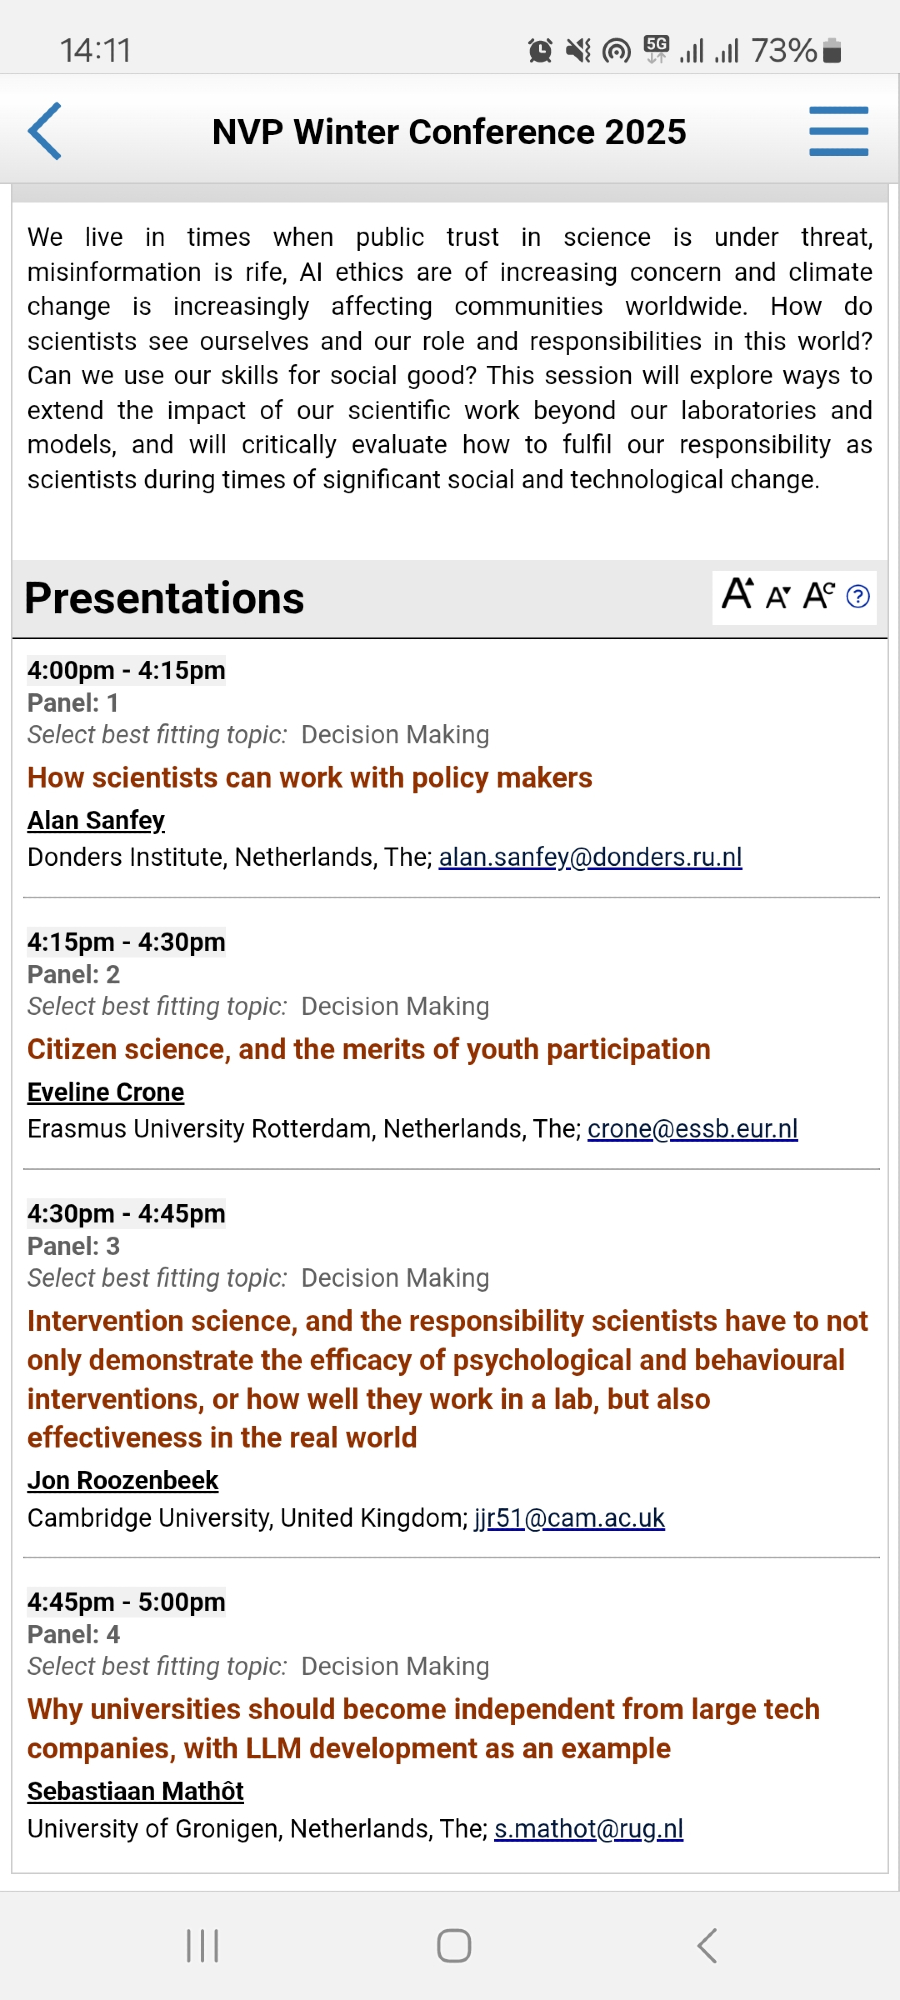Increase the presentation font size
This screenshot has width=900, height=2000.
(738, 594)
